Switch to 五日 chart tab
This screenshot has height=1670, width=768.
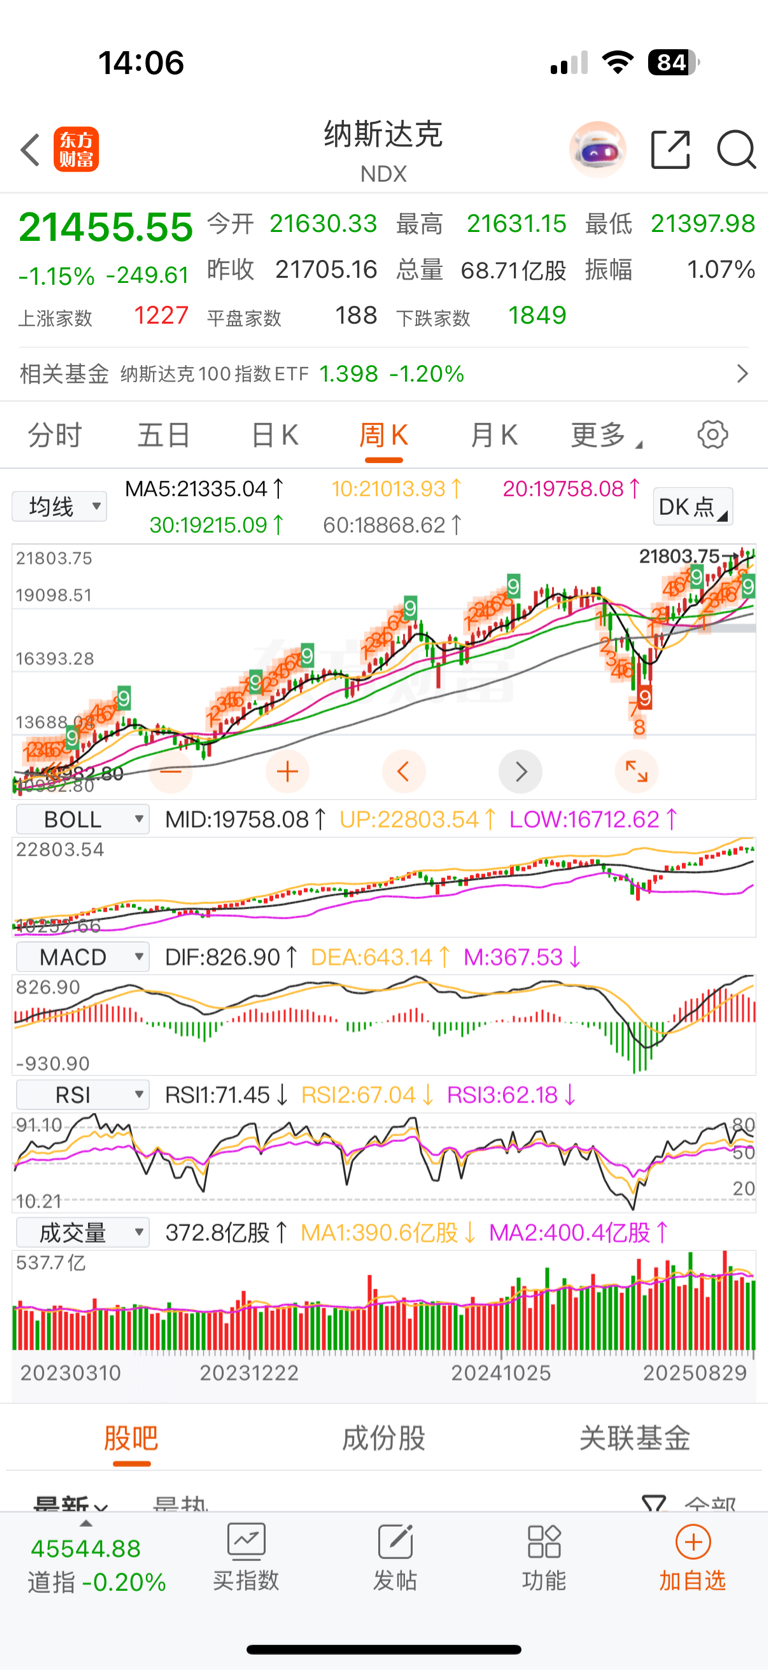point(164,435)
